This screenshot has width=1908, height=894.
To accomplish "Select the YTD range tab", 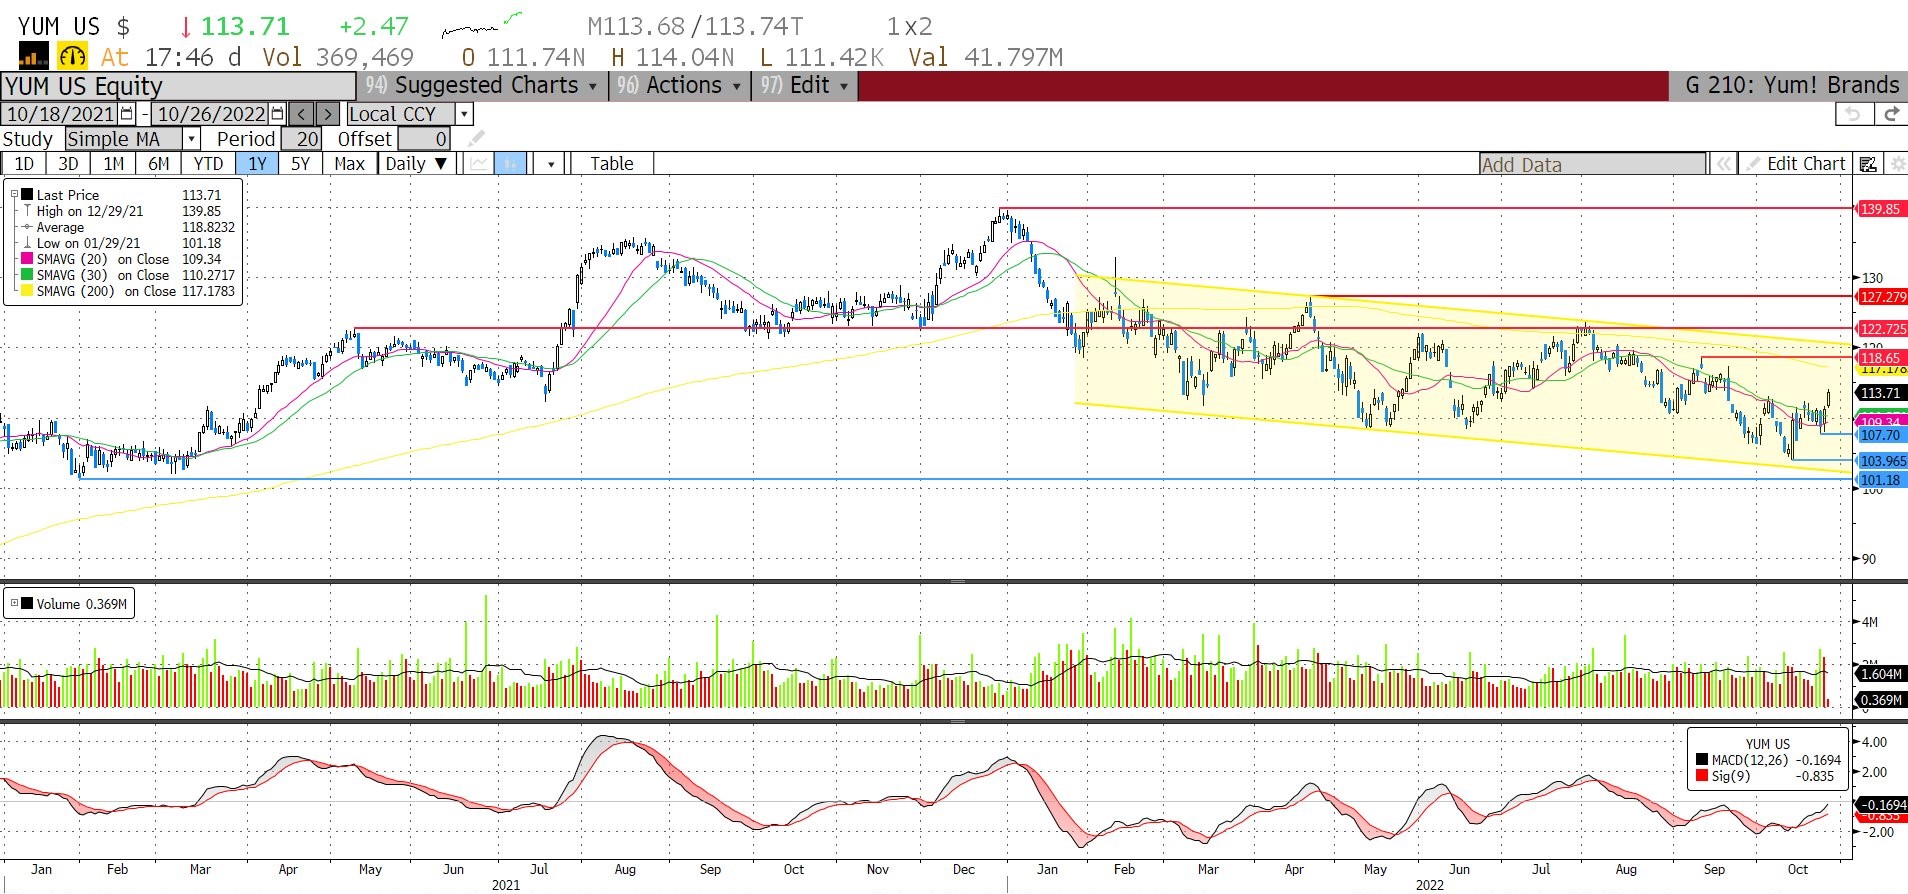I will (208, 163).
